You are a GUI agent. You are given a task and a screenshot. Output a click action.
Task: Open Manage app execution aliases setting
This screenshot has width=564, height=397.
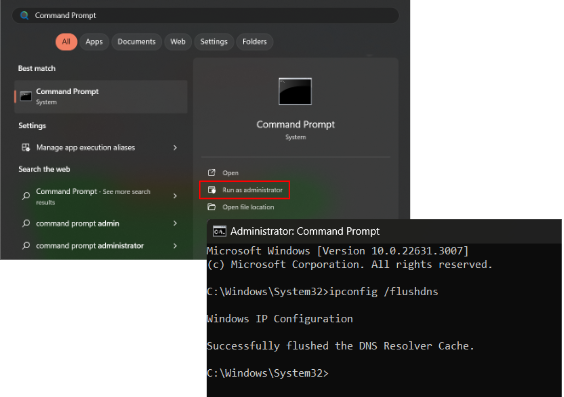(101, 147)
